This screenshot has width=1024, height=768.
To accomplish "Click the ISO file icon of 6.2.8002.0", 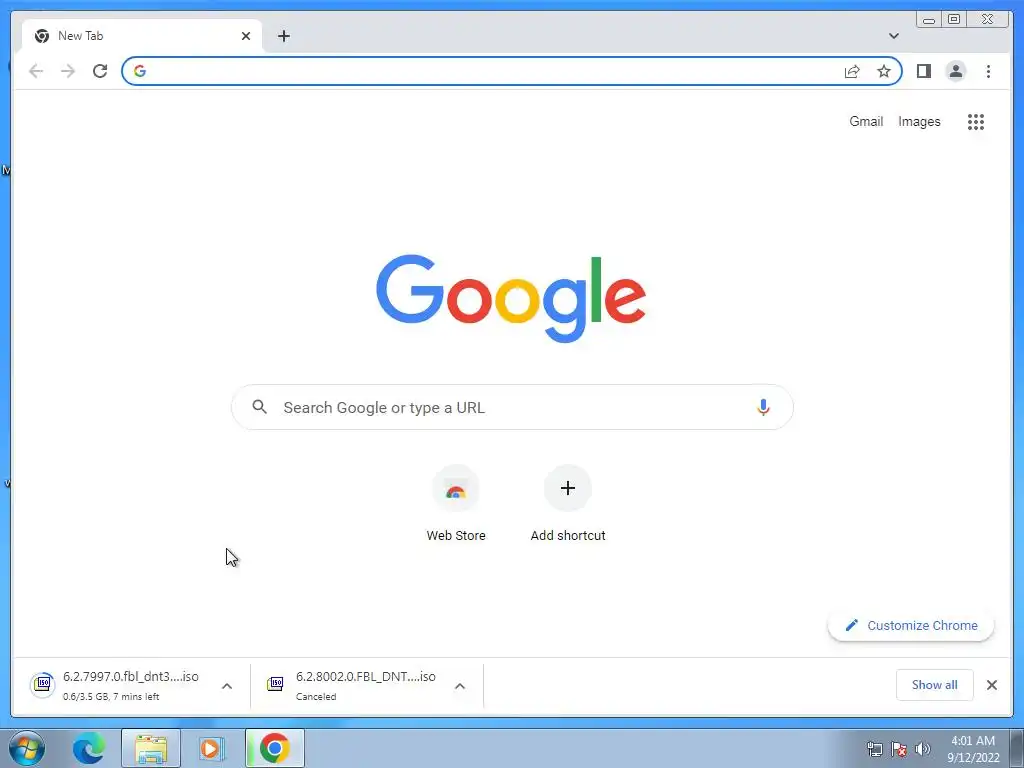I will (275, 684).
